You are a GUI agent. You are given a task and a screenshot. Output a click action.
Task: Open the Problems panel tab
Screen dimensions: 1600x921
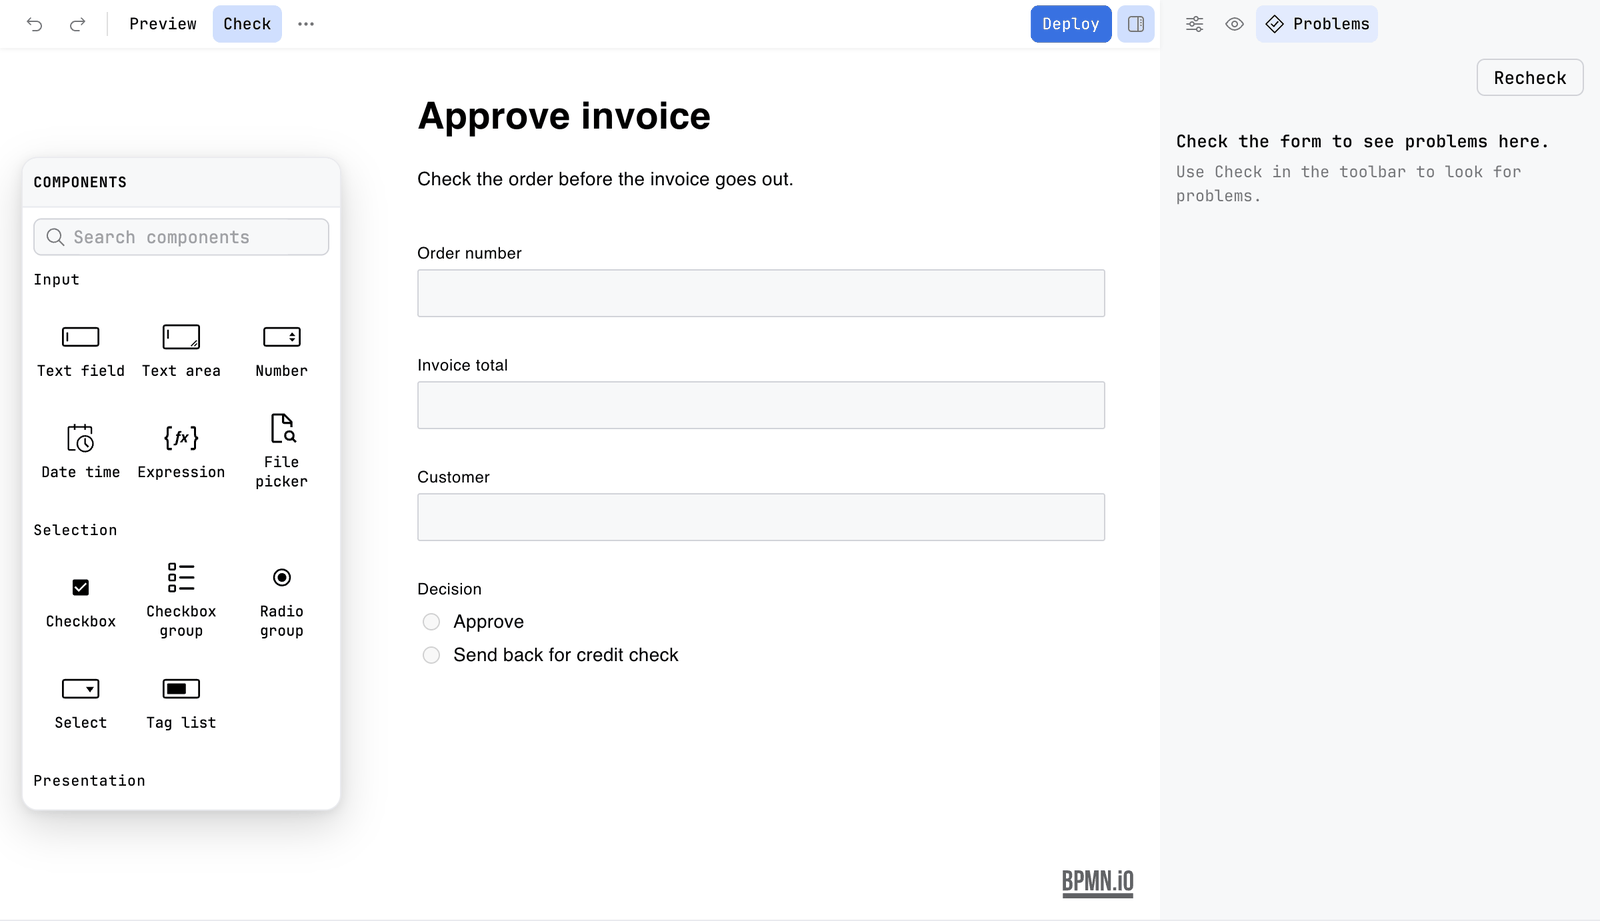coord(1317,24)
